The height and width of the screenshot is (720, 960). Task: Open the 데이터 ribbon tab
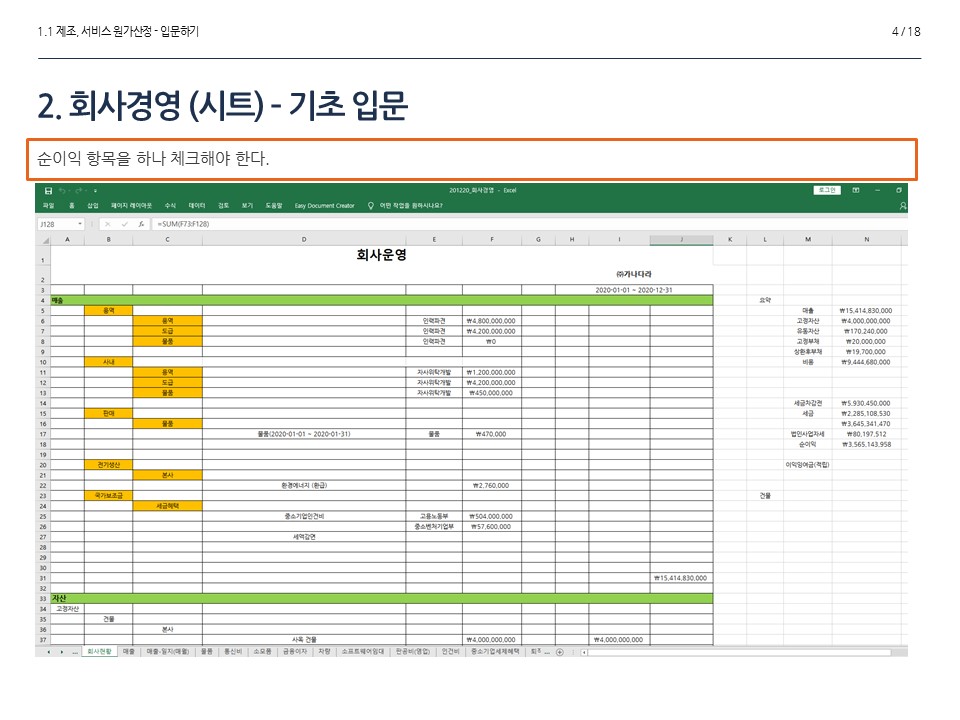[197, 206]
